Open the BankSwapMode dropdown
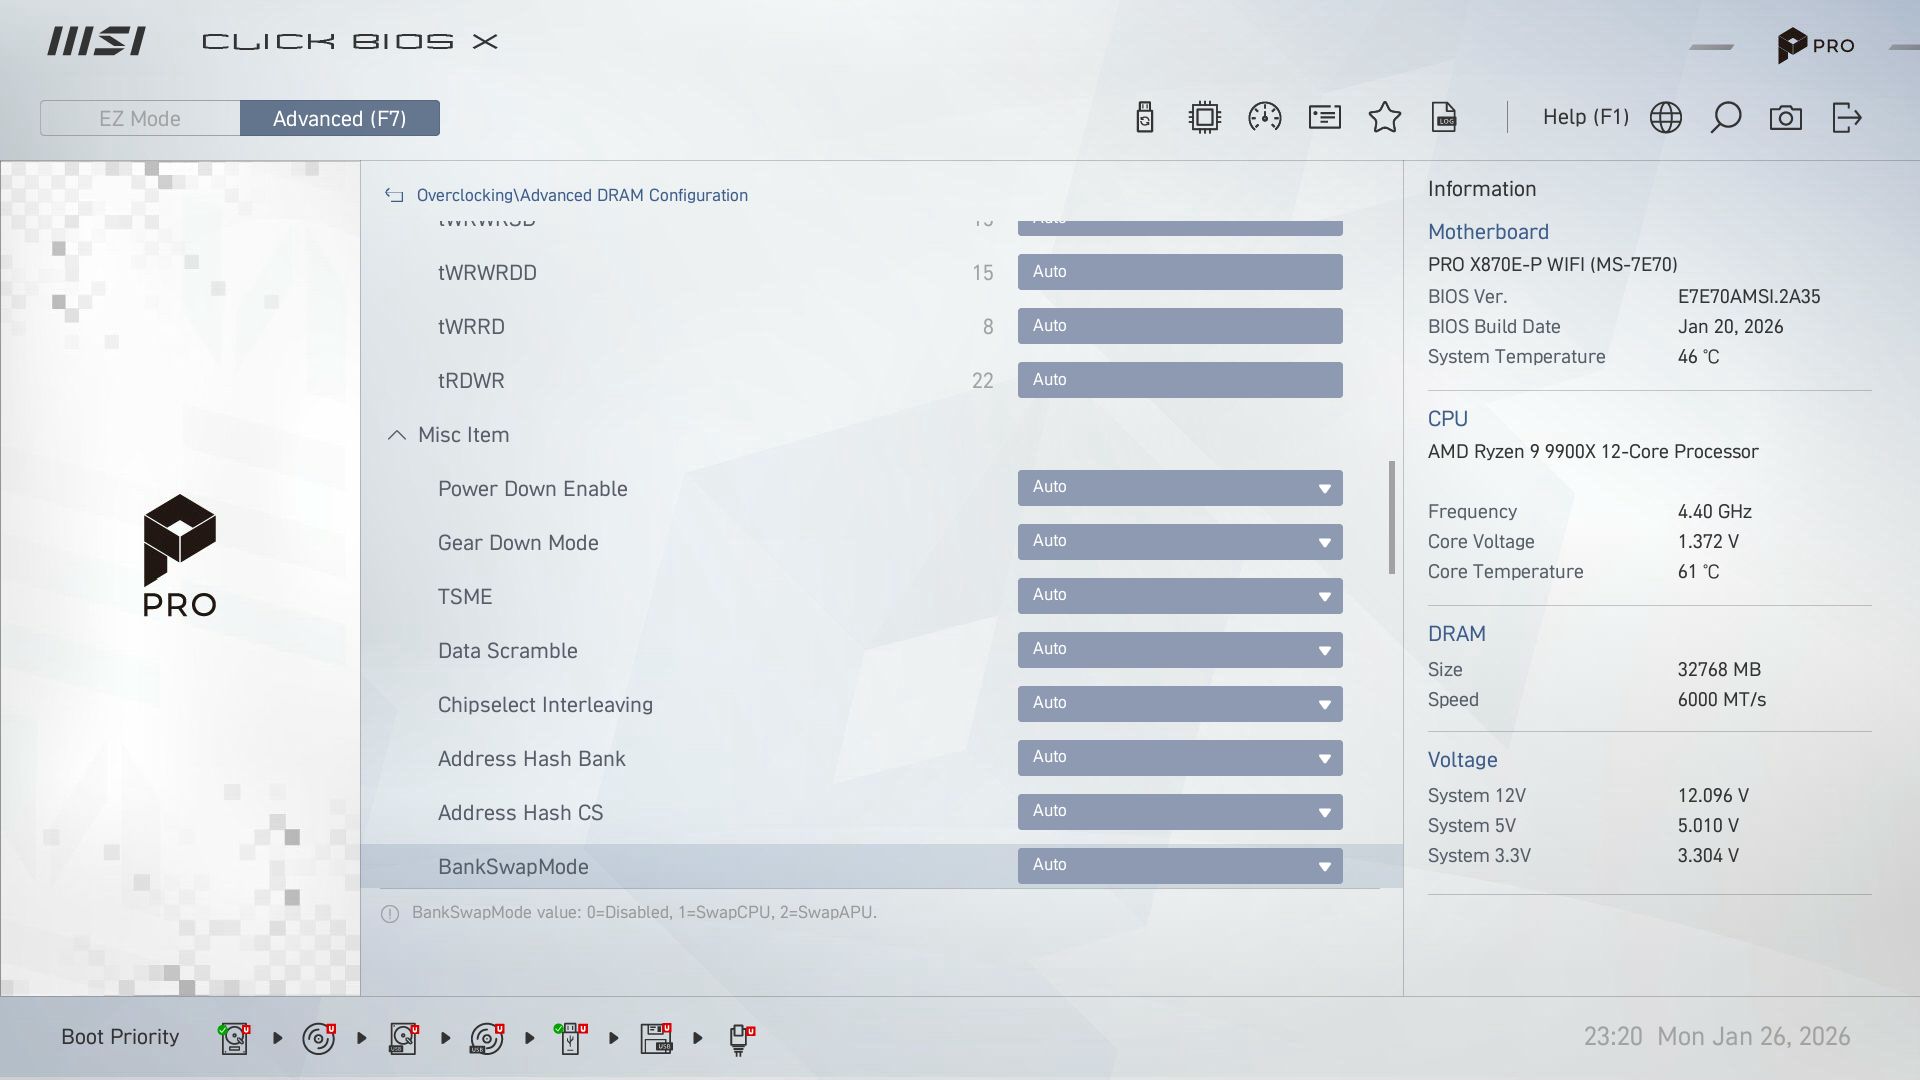1920x1080 pixels. click(1180, 865)
